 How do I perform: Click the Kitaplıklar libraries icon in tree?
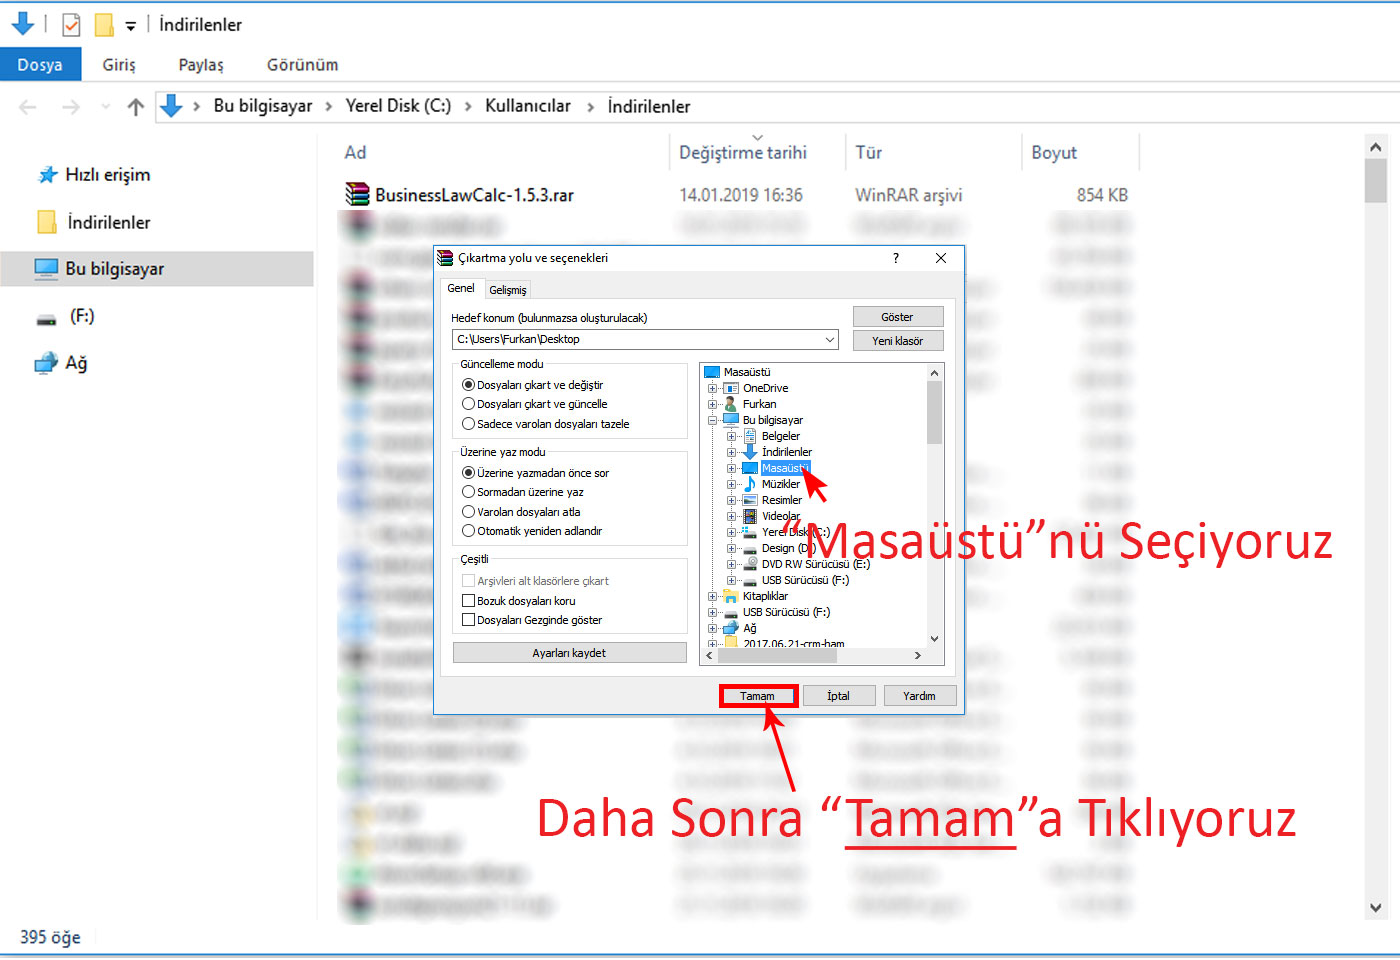(731, 596)
